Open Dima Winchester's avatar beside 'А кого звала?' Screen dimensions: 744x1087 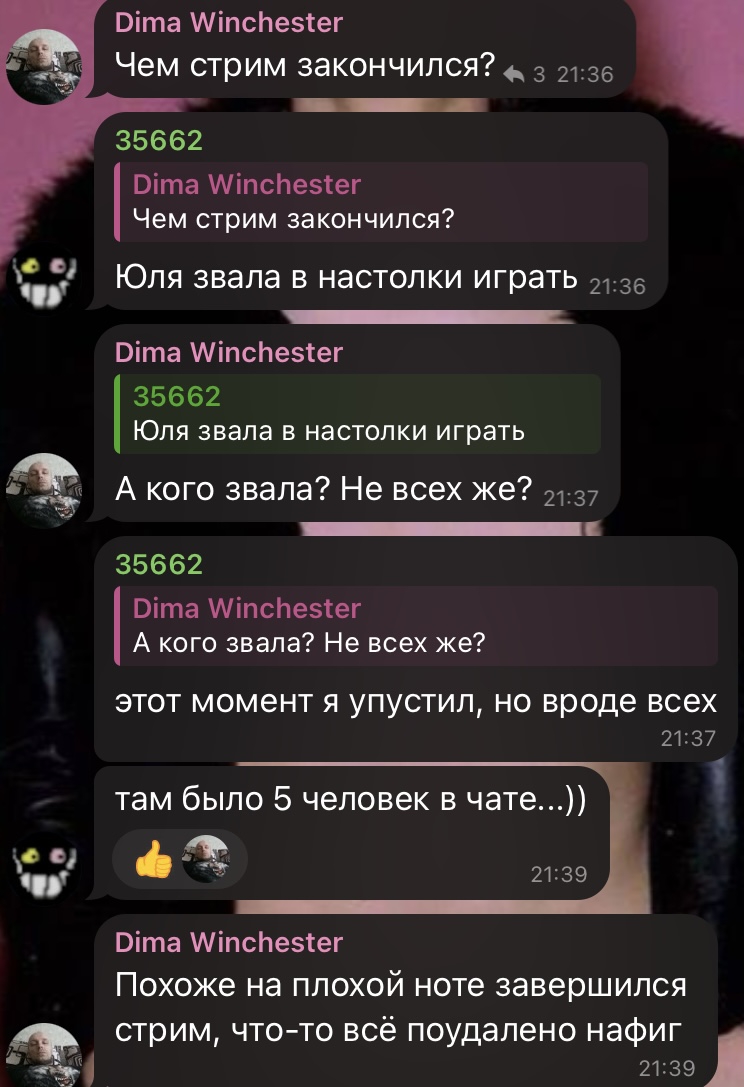(44, 491)
